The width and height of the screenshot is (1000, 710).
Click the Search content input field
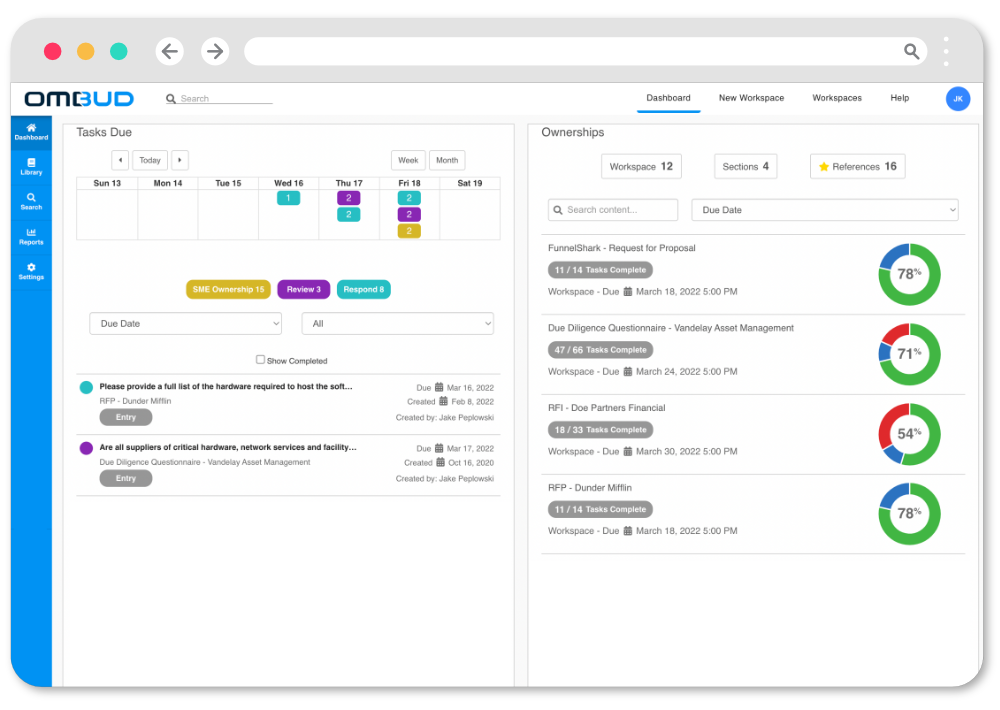(613, 210)
